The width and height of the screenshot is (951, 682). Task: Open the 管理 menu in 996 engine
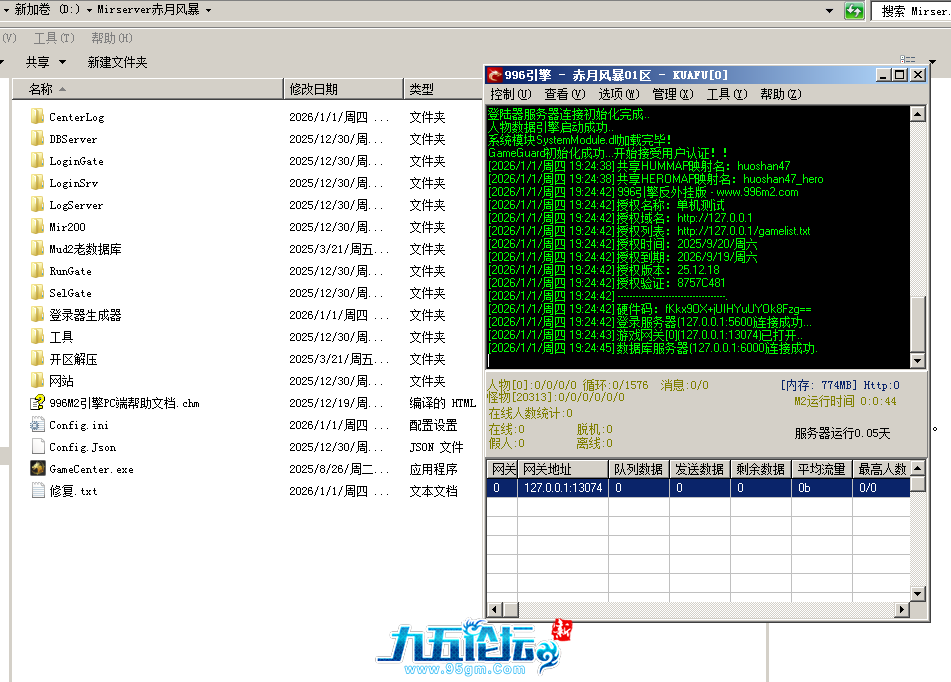(x=672, y=94)
